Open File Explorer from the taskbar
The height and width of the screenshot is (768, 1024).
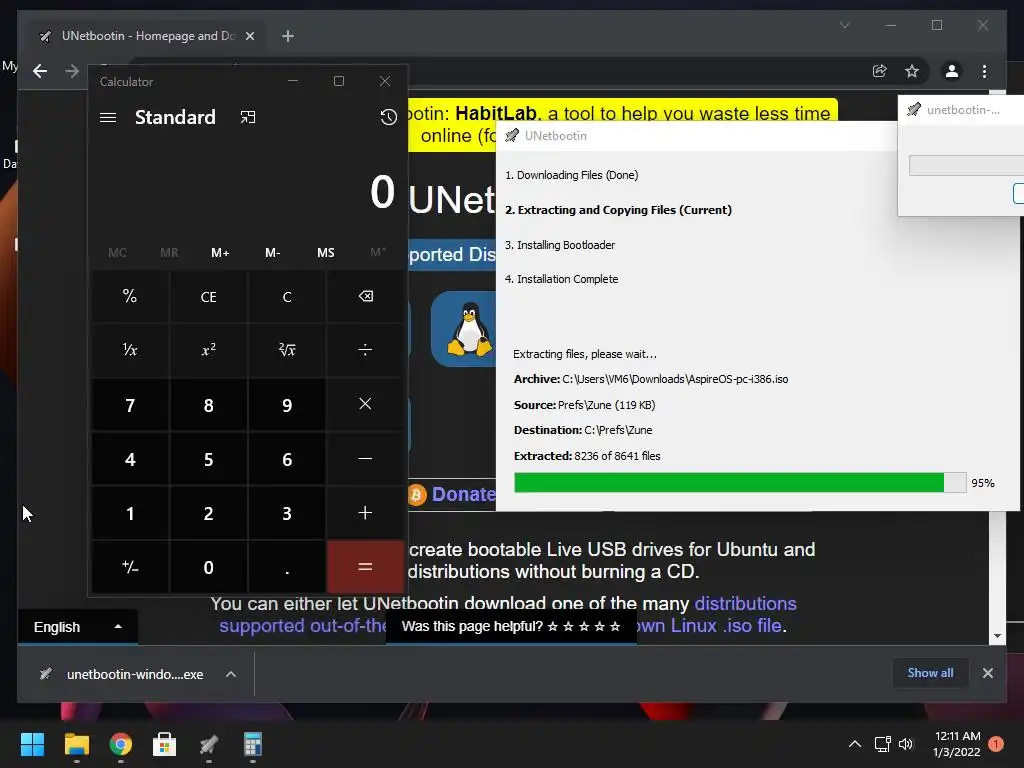click(76, 744)
